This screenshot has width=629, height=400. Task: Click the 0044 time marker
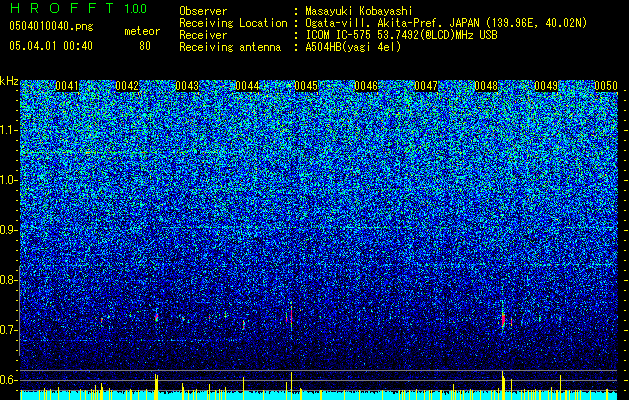point(247,86)
